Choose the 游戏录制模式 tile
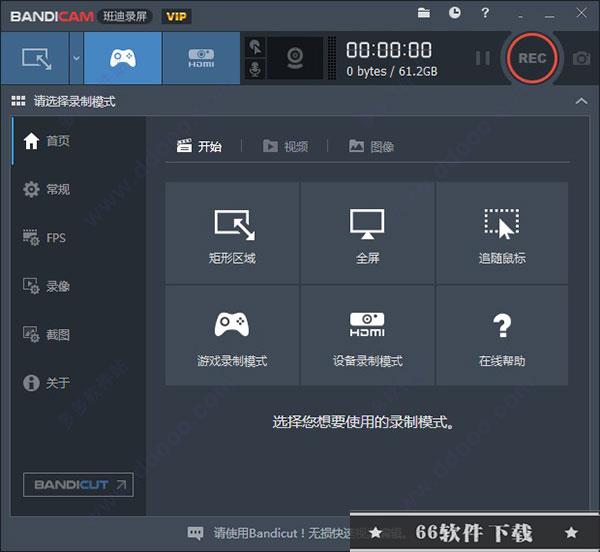This screenshot has height=552, width=600. (232, 335)
